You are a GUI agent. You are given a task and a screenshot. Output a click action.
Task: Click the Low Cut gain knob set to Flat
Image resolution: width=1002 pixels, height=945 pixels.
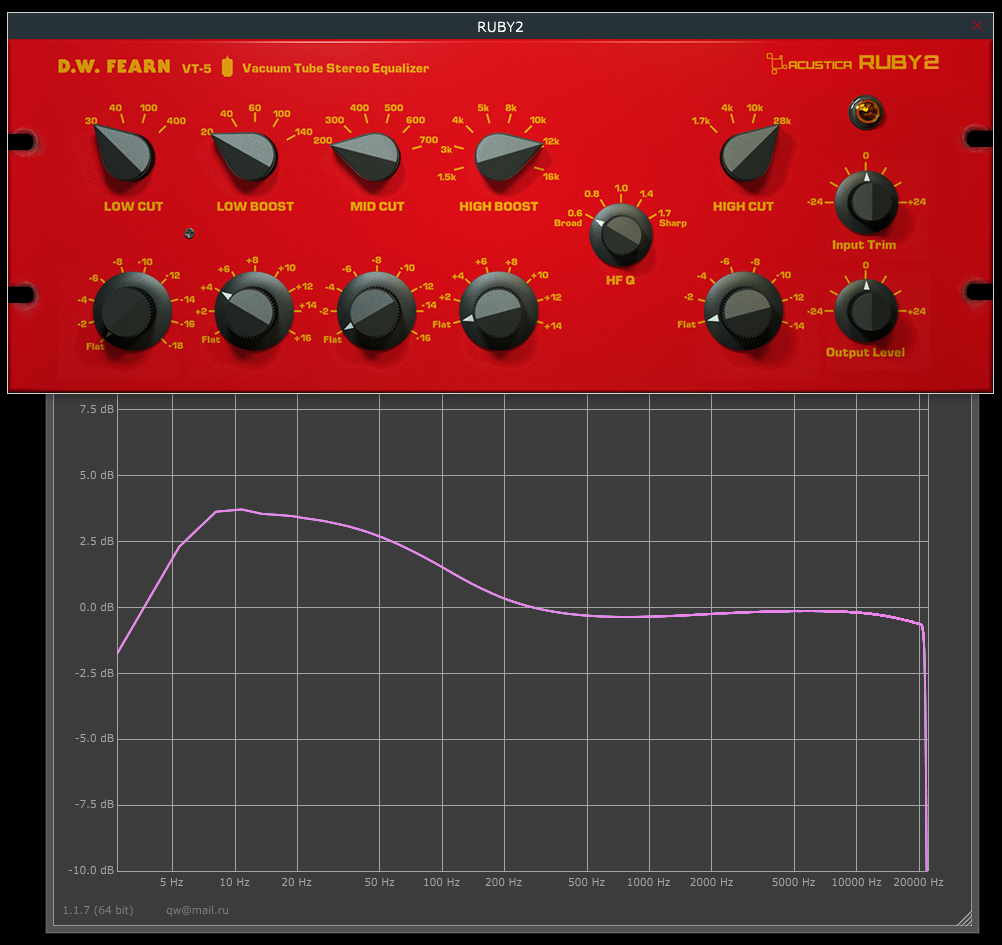132,311
